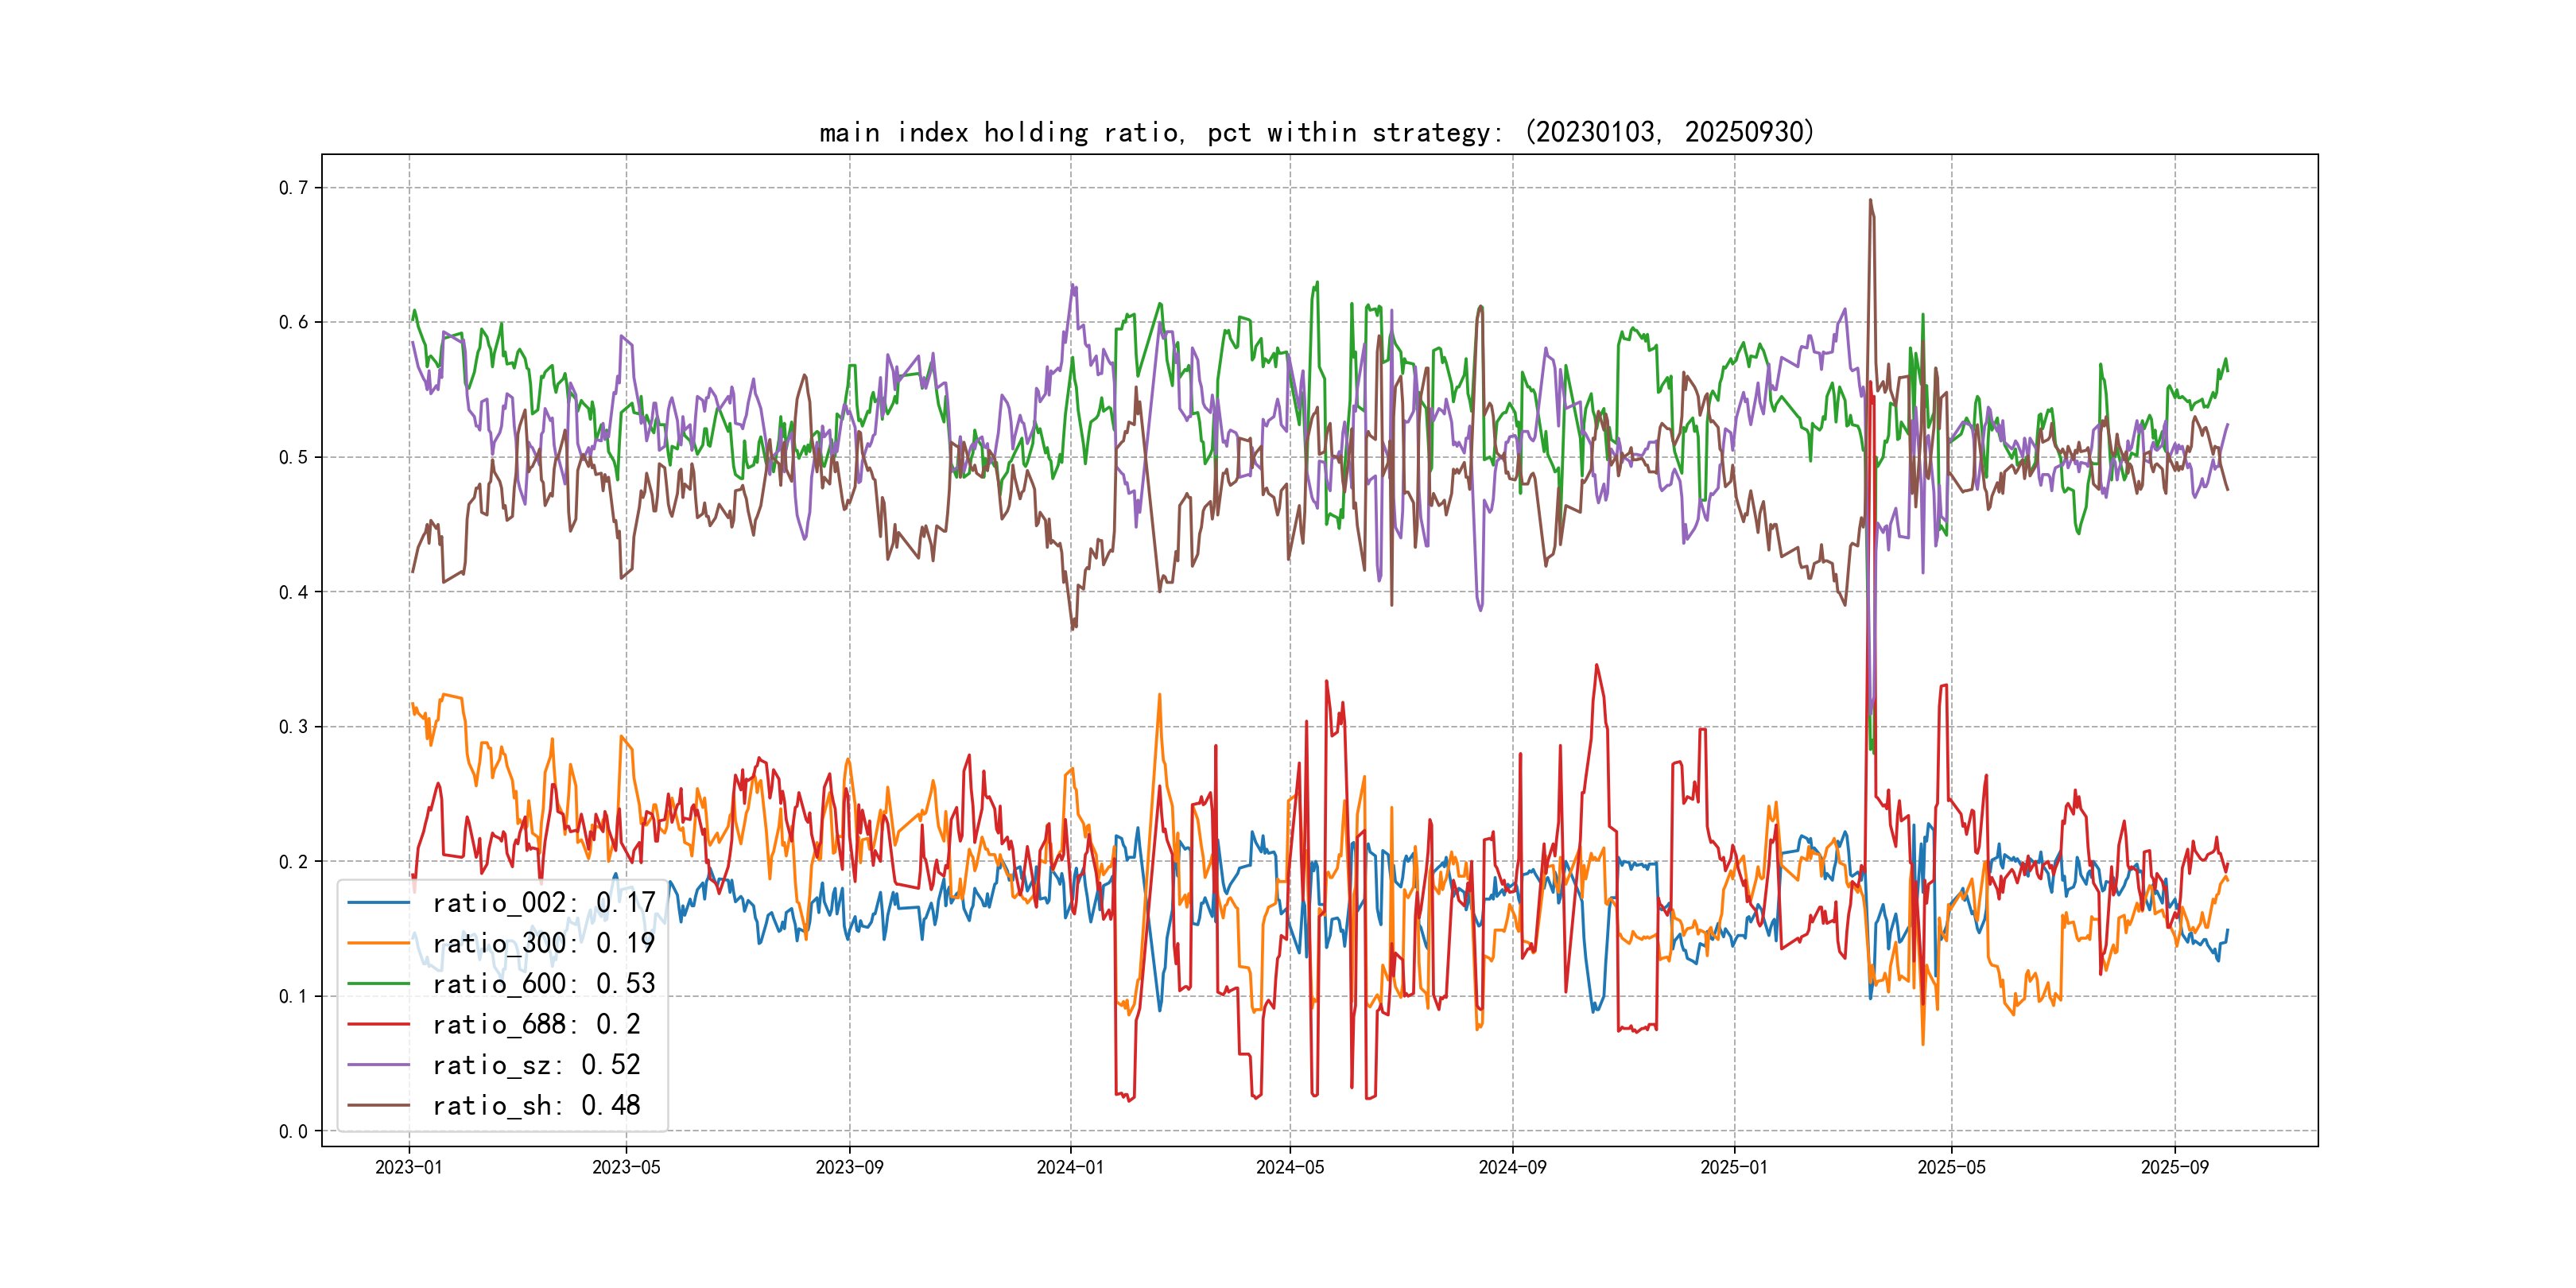Click the 2024-09 x-axis date label
This screenshot has height=1288, width=2576.
pyautogui.click(x=1512, y=1167)
